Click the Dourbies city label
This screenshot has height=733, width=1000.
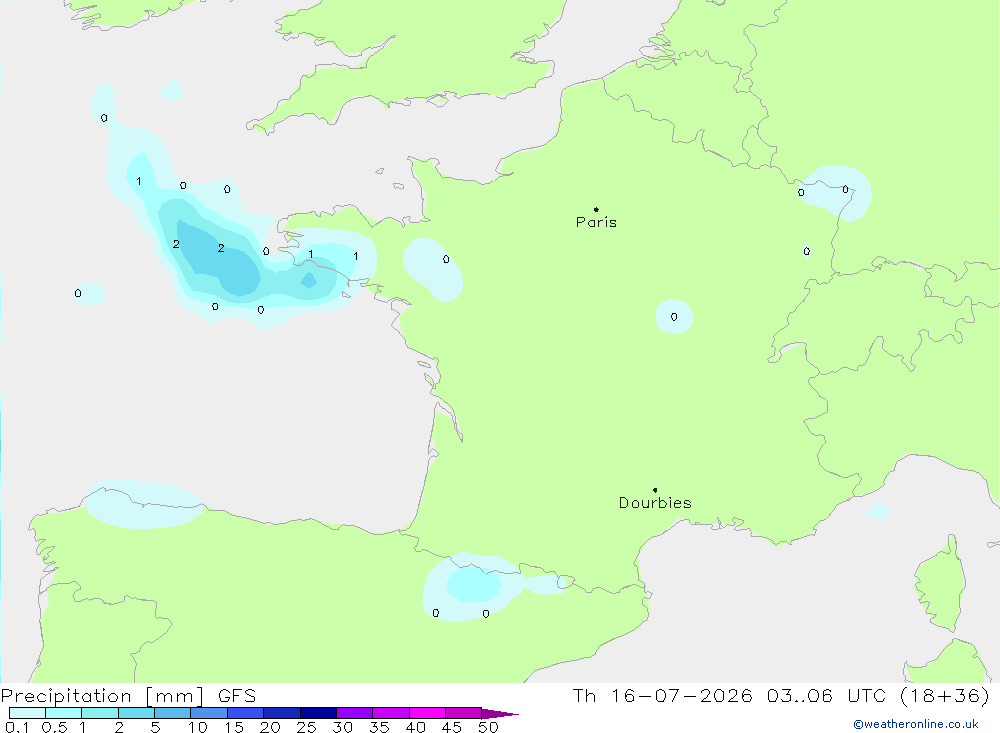pos(655,503)
